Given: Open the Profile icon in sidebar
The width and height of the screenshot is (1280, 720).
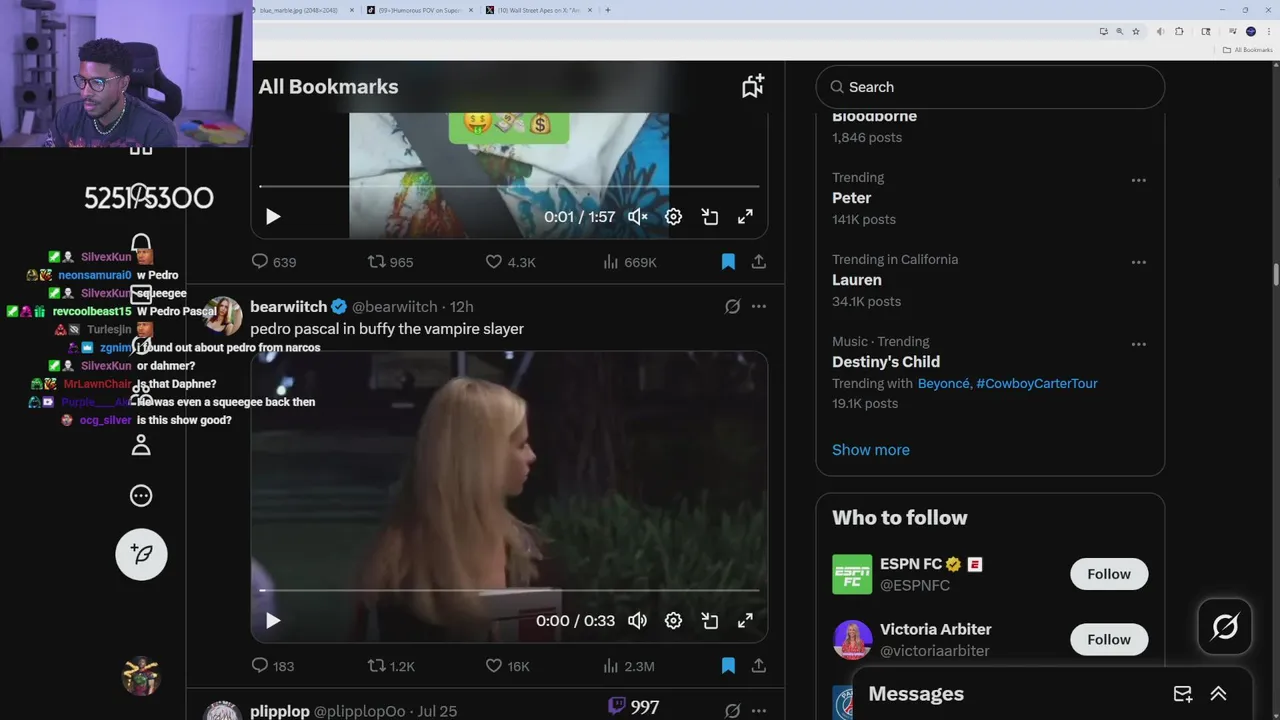Looking at the screenshot, I should [141, 445].
